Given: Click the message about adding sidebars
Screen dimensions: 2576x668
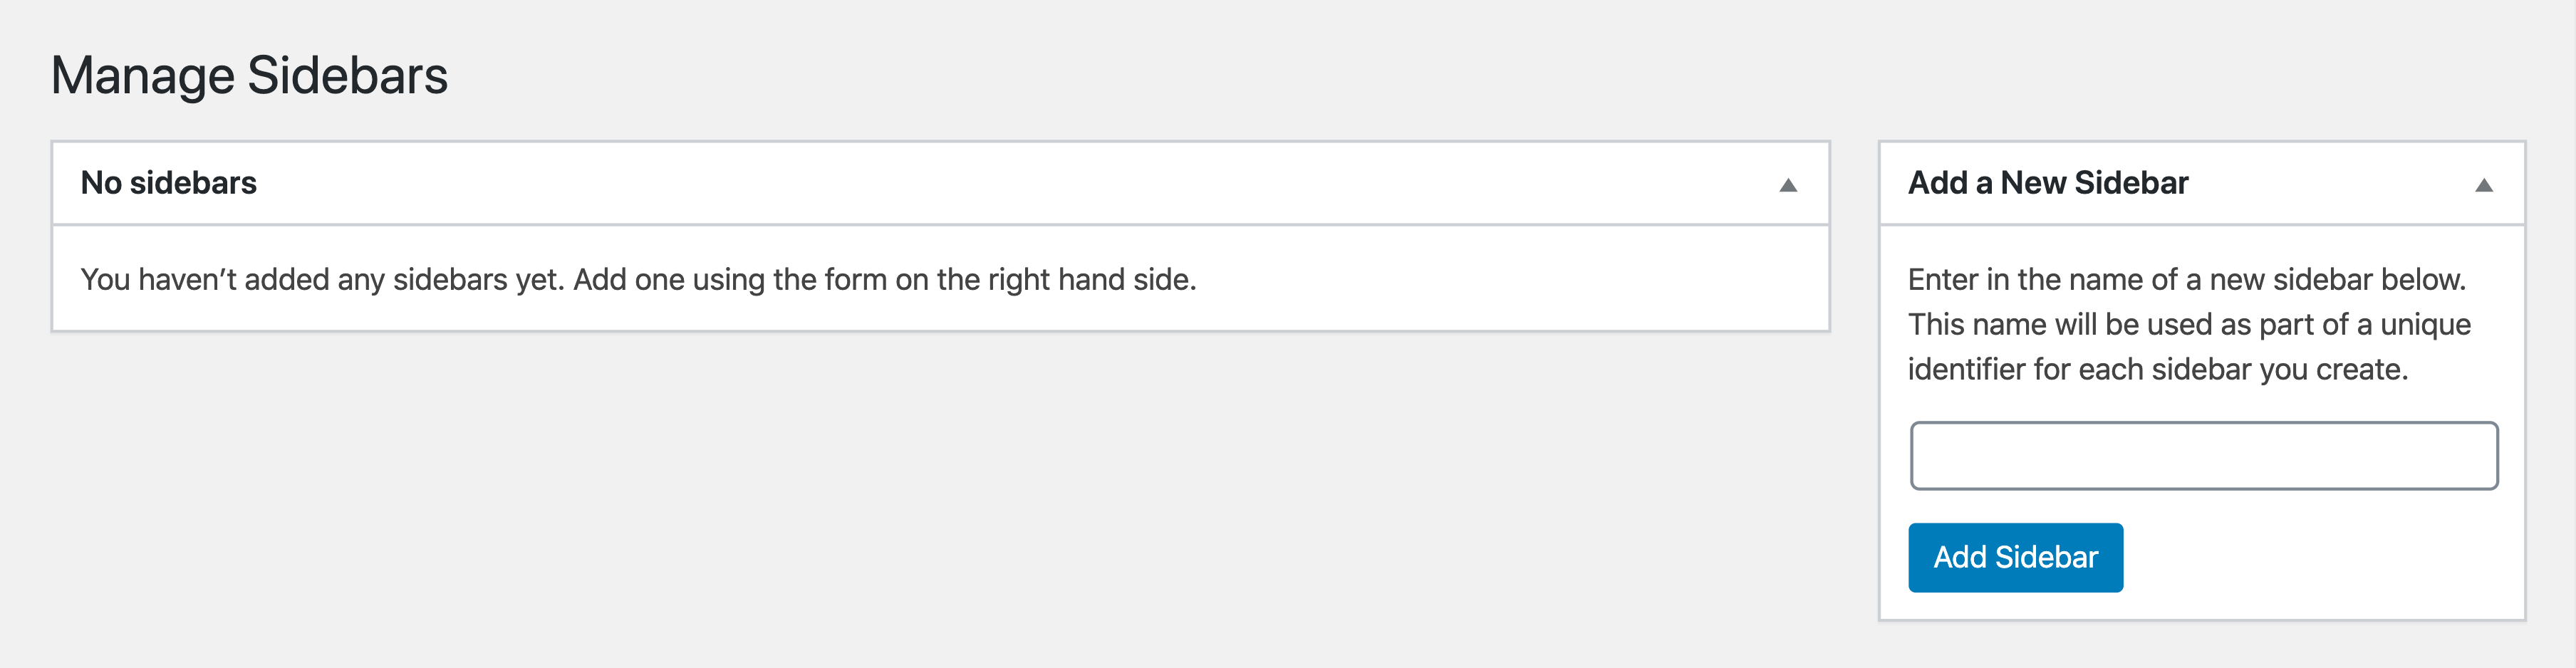Looking at the screenshot, I should click(637, 278).
